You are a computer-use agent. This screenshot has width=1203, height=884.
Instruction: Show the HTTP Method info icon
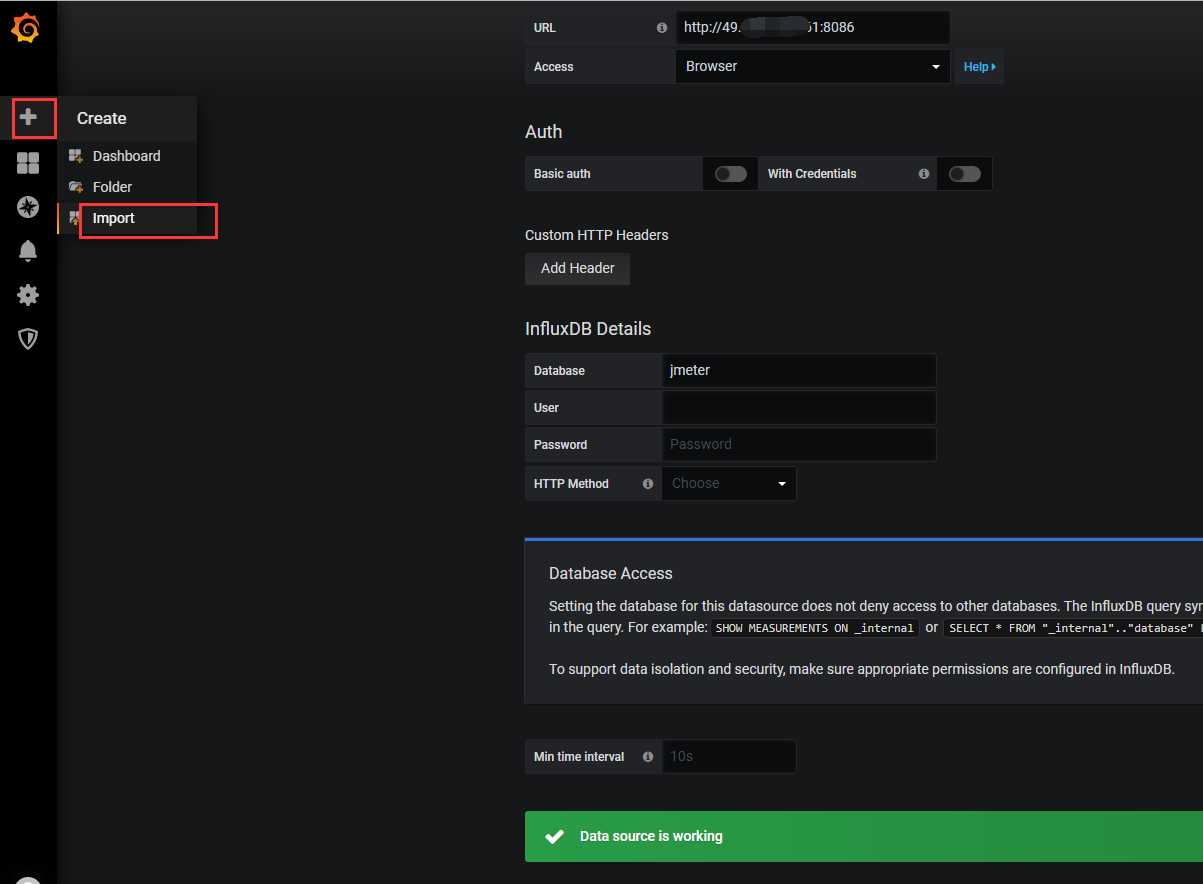(648, 484)
